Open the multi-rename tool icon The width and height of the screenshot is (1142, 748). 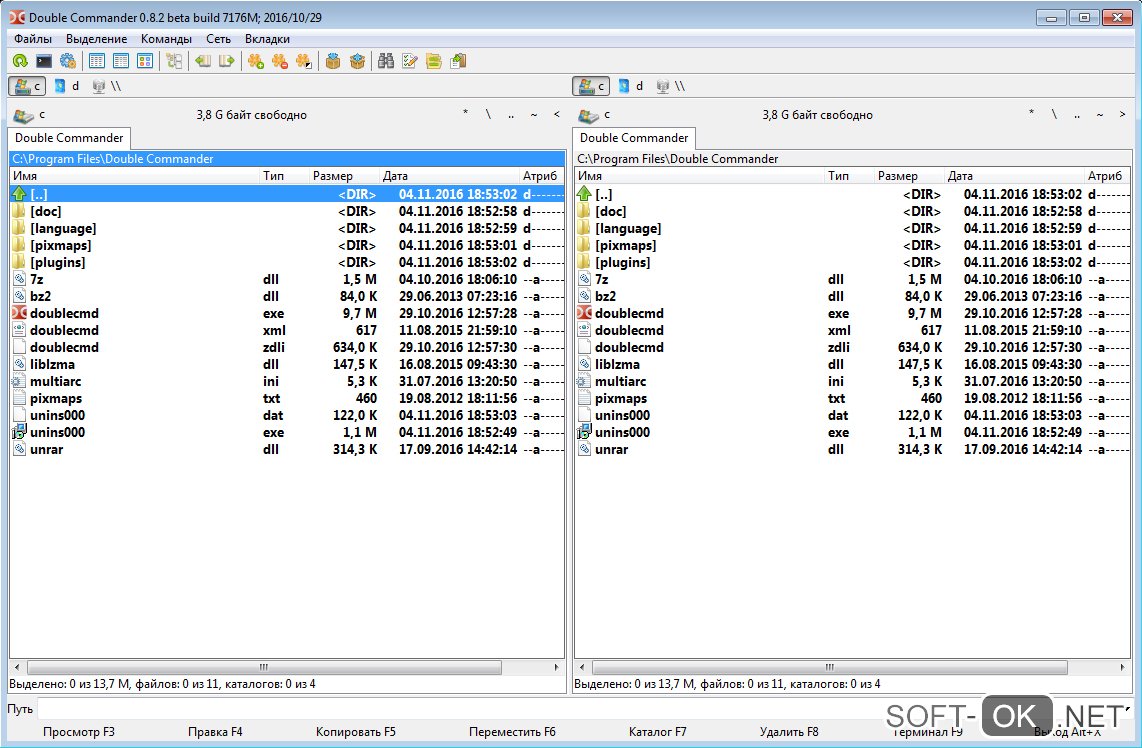[x=410, y=61]
